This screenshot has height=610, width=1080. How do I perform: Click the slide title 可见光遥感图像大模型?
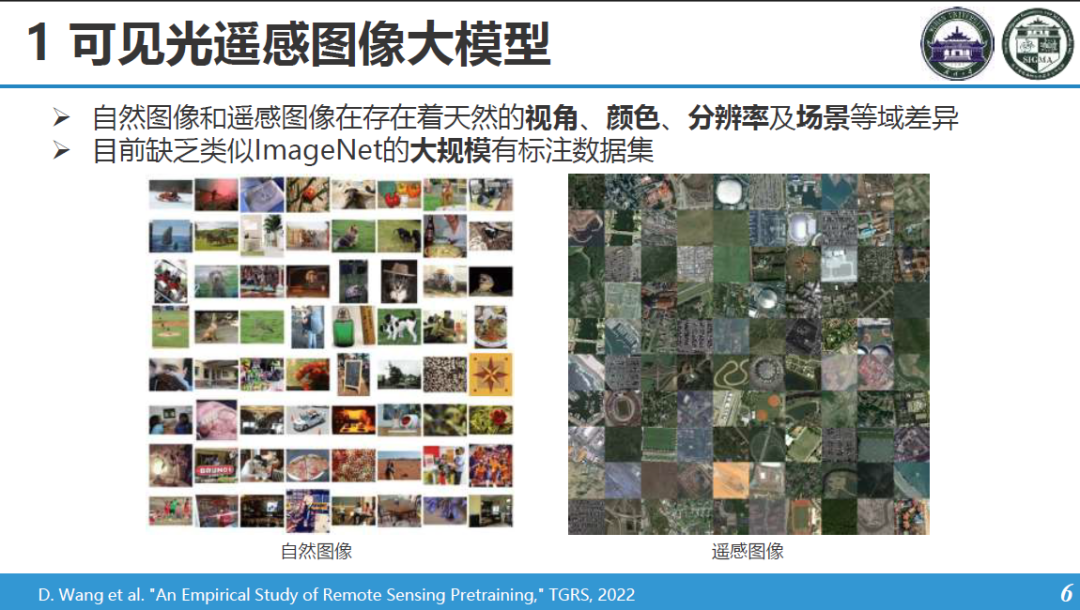pyautogui.click(x=311, y=44)
